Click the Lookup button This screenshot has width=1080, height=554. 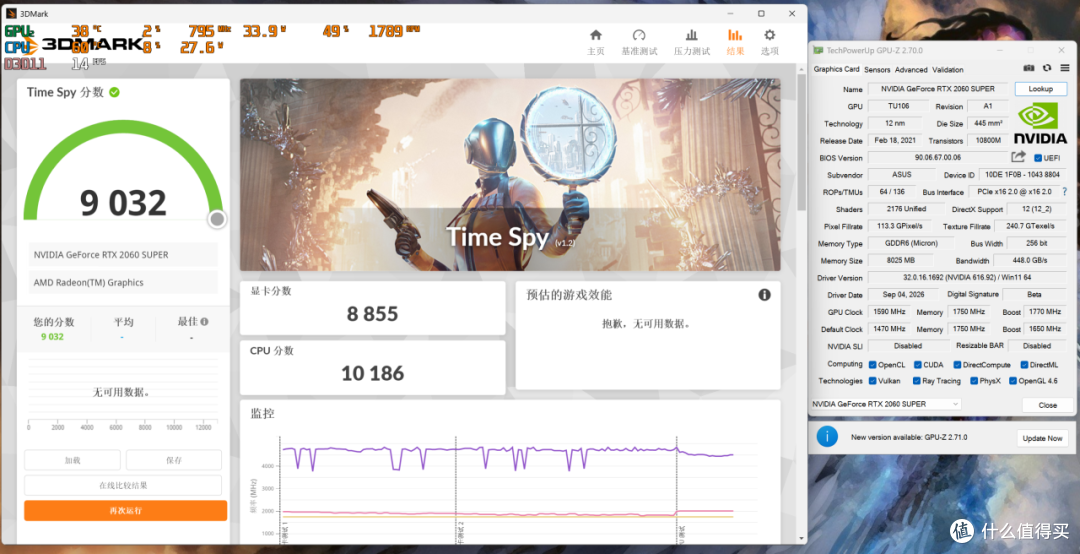[1040, 89]
